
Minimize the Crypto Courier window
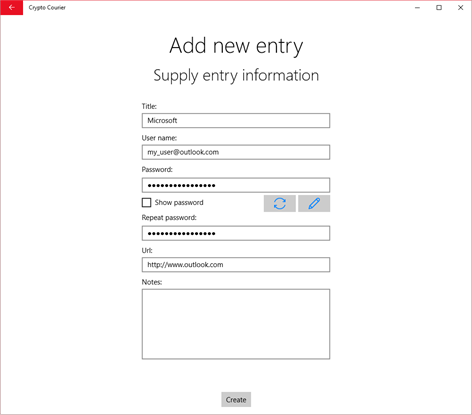[417, 8]
